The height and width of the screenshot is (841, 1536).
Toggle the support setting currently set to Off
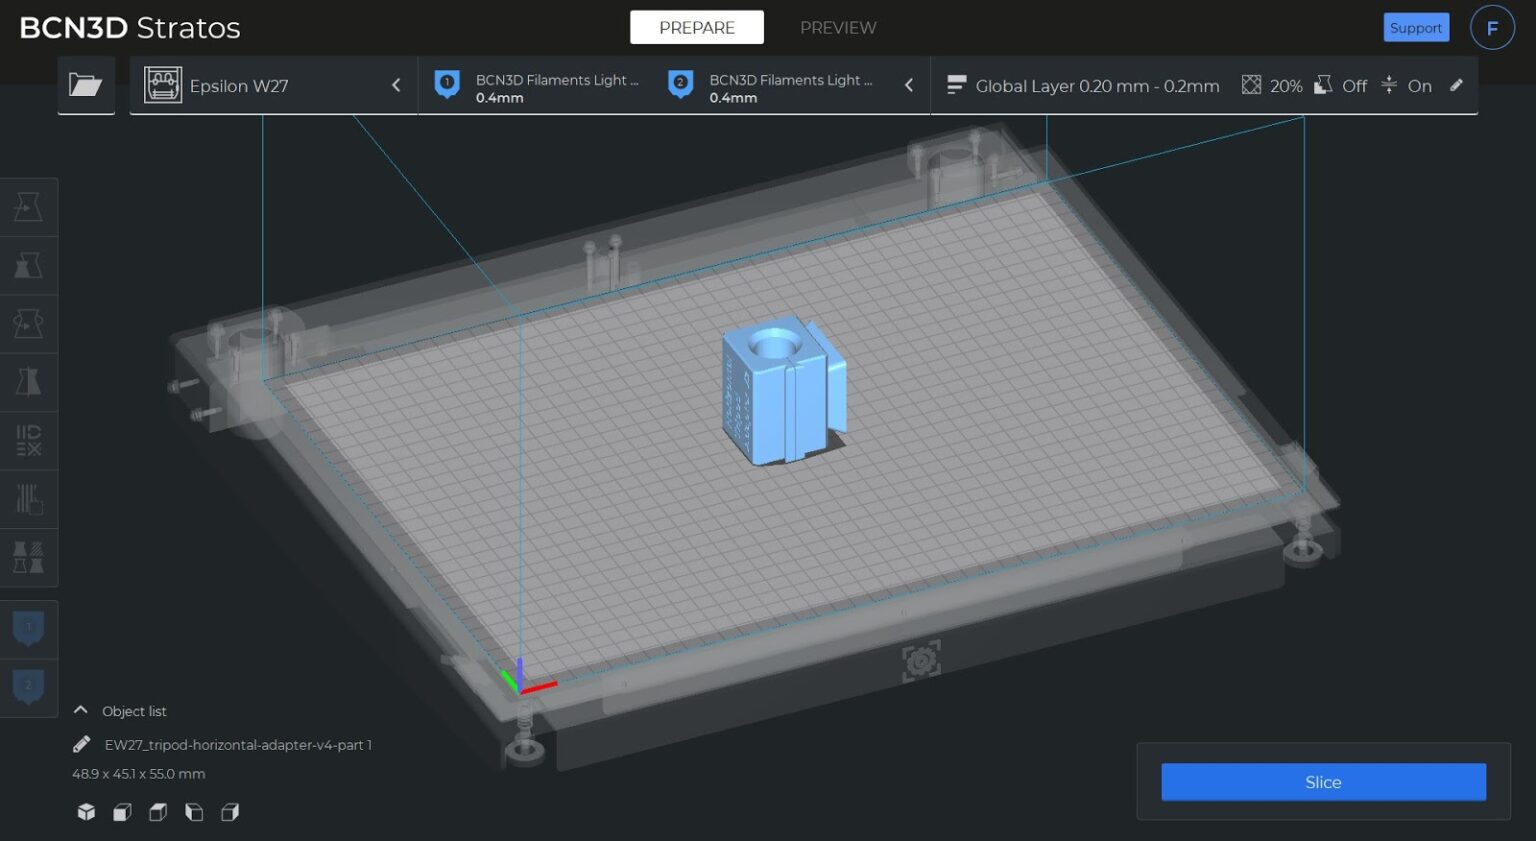1339,86
